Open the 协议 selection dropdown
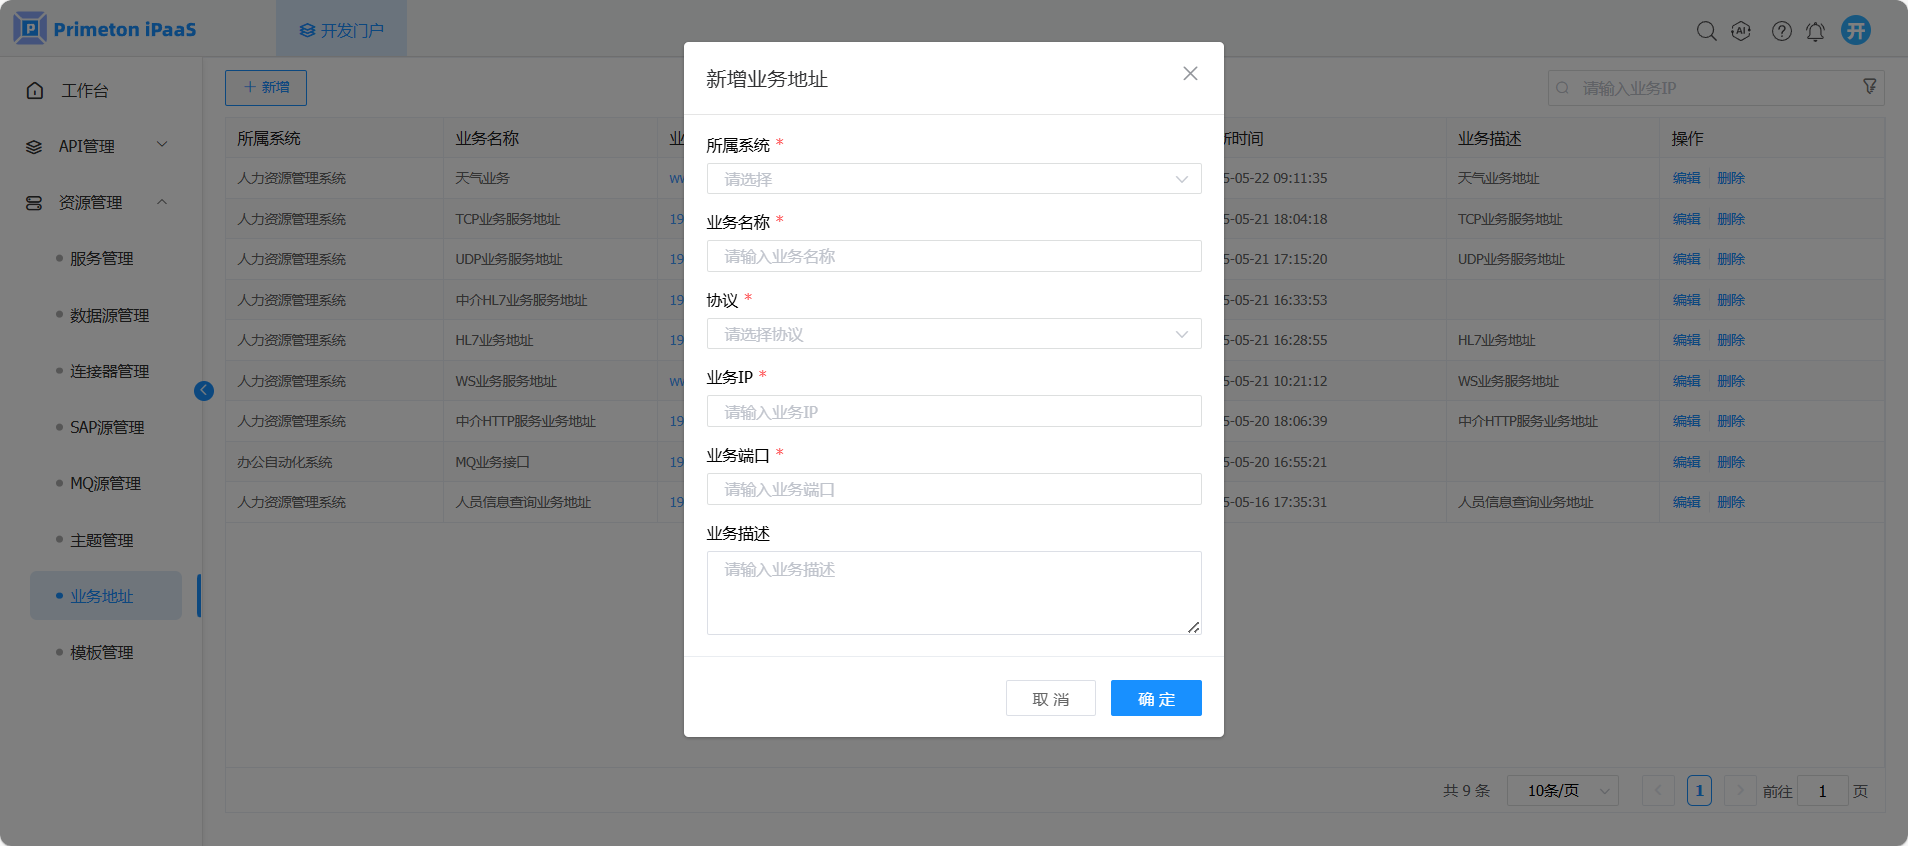This screenshot has width=1908, height=846. pos(953,334)
